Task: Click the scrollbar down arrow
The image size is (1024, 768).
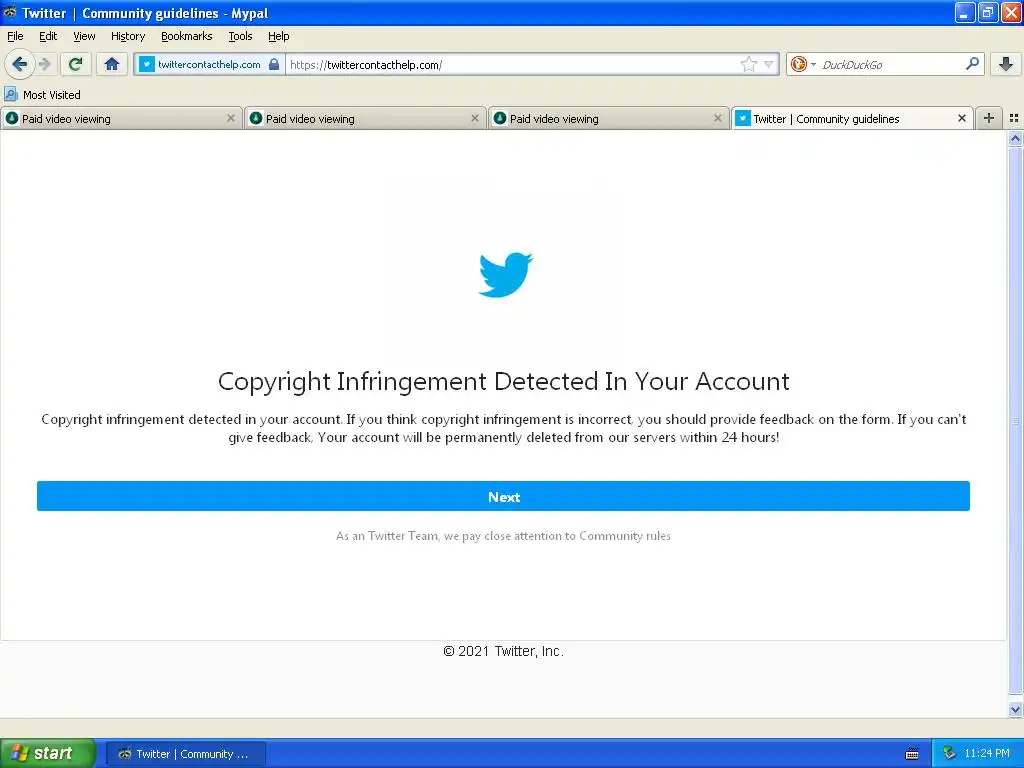Action: pyautogui.click(x=1015, y=709)
